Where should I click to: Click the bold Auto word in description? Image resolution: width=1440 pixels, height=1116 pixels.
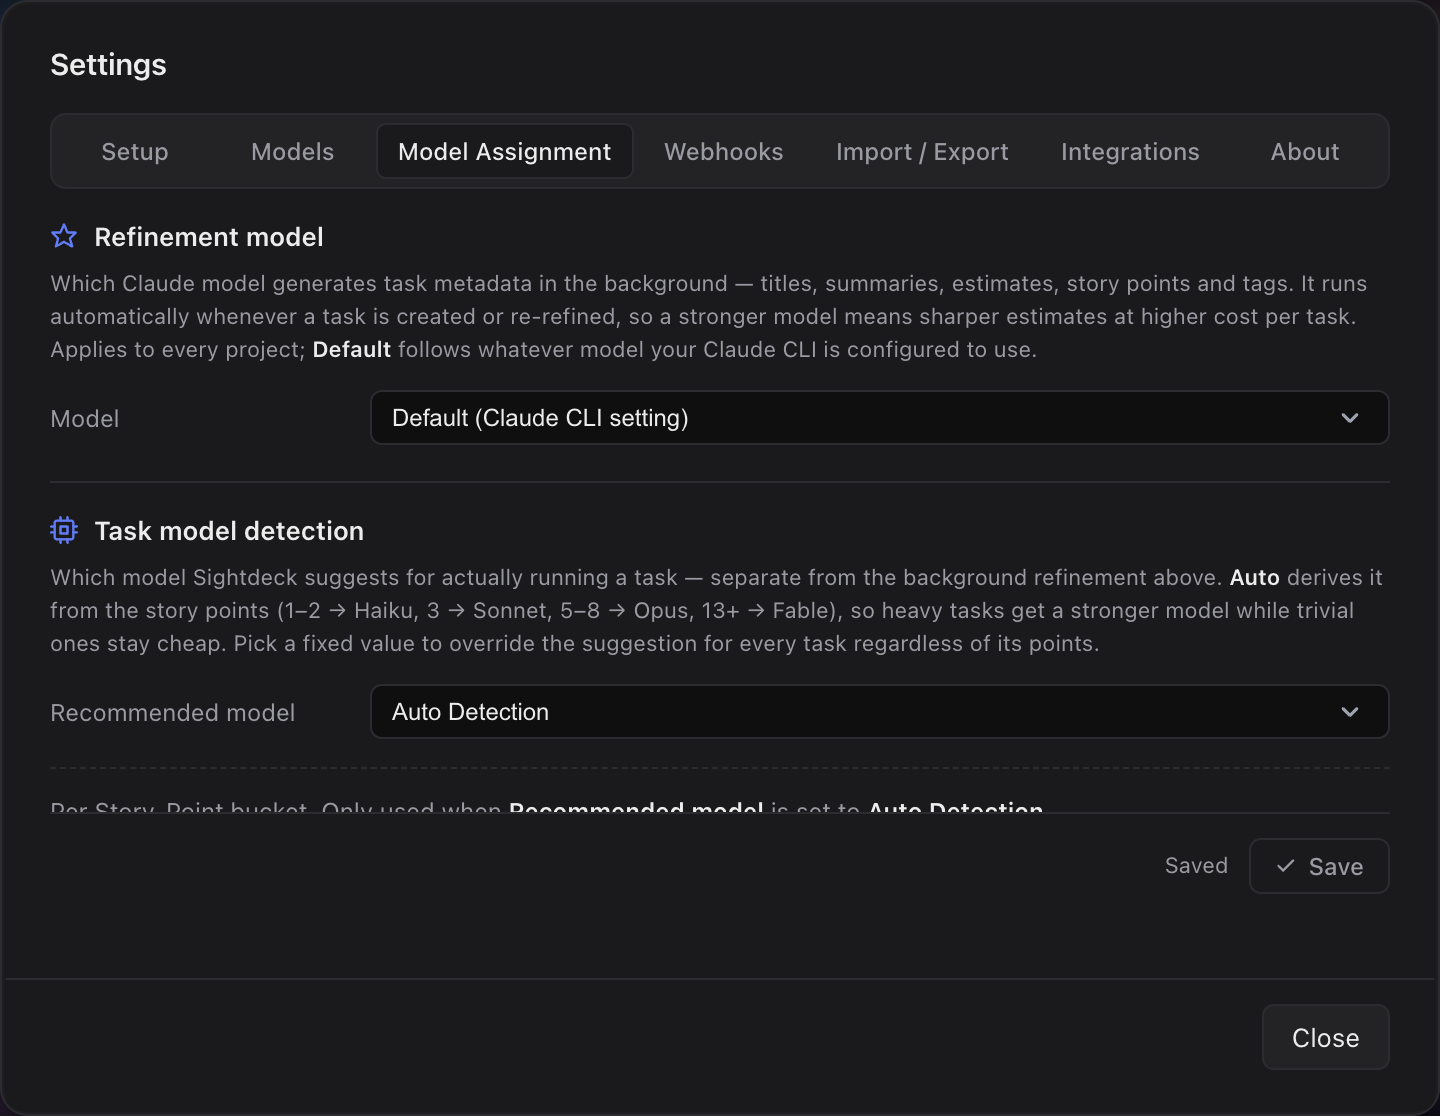pos(1255,578)
